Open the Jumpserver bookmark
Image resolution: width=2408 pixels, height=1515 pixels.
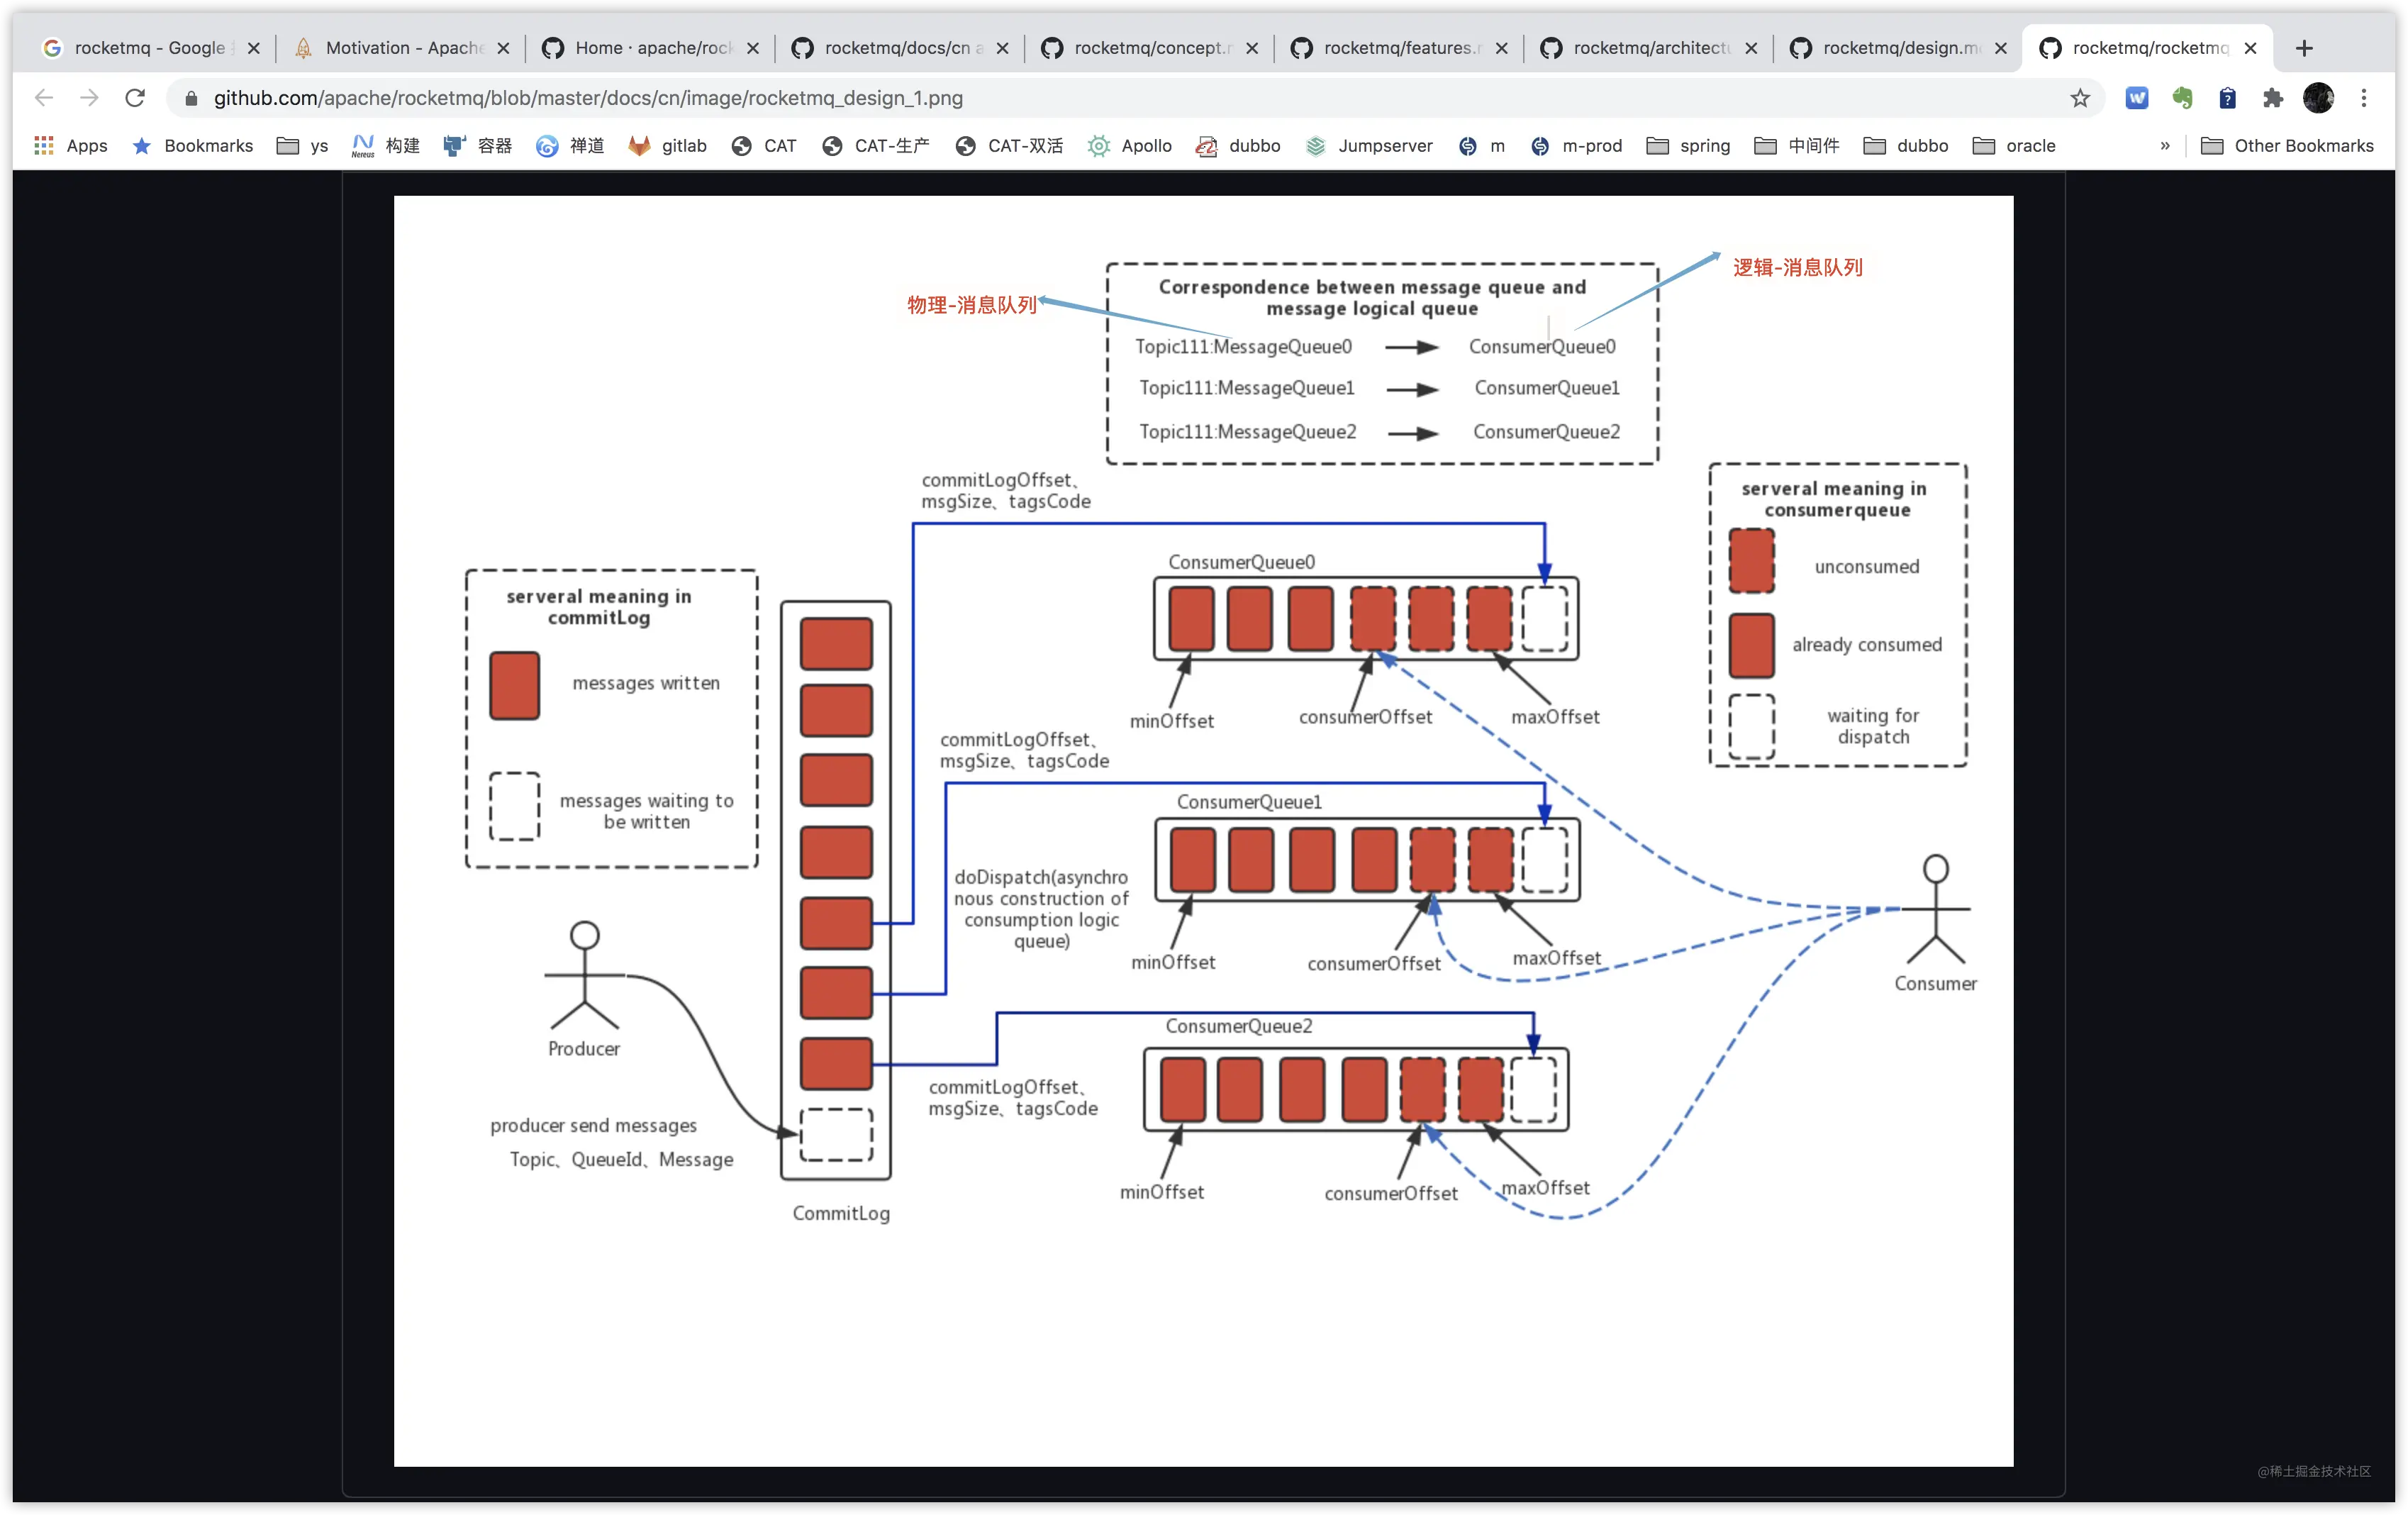pyautogui.click(x=1369, y=146)
